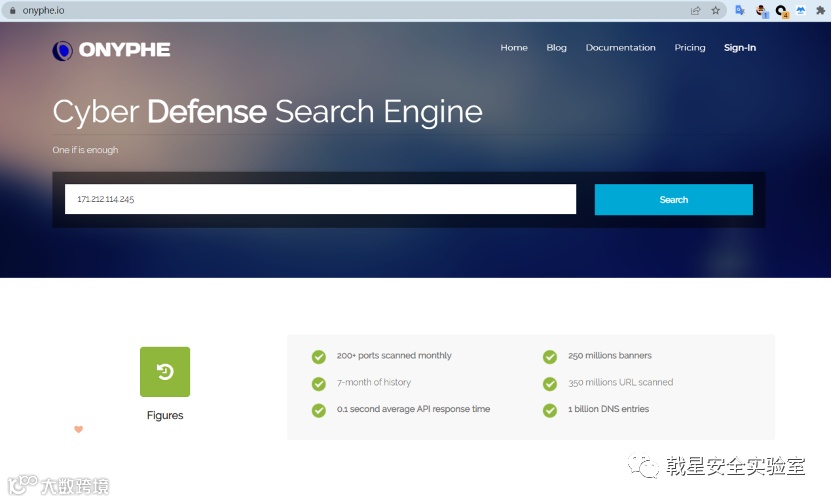Image resolution: width=832 pixels, height=502 pixels.
Task: Click the share page icon in address bar
Action: (695, 10)
